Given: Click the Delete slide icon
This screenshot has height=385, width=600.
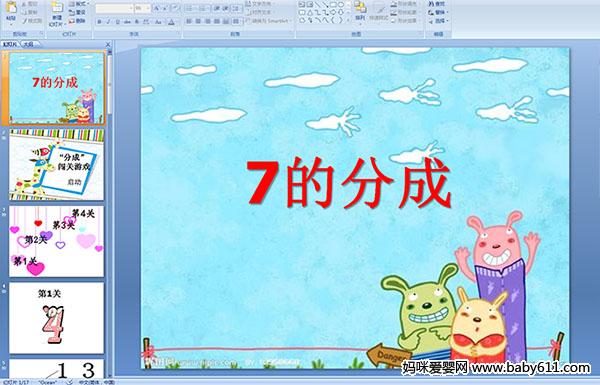Looking at the screenshot, I should pos(77,21).
